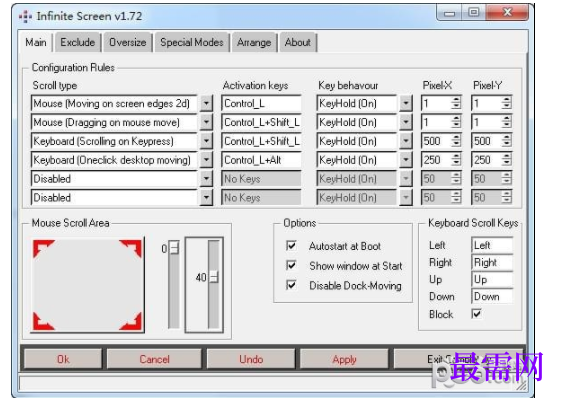Screen dimensions: 562x398
Task: Click Pixel-Y stepper in Mouse Dragging row
Action: point(506,122)
